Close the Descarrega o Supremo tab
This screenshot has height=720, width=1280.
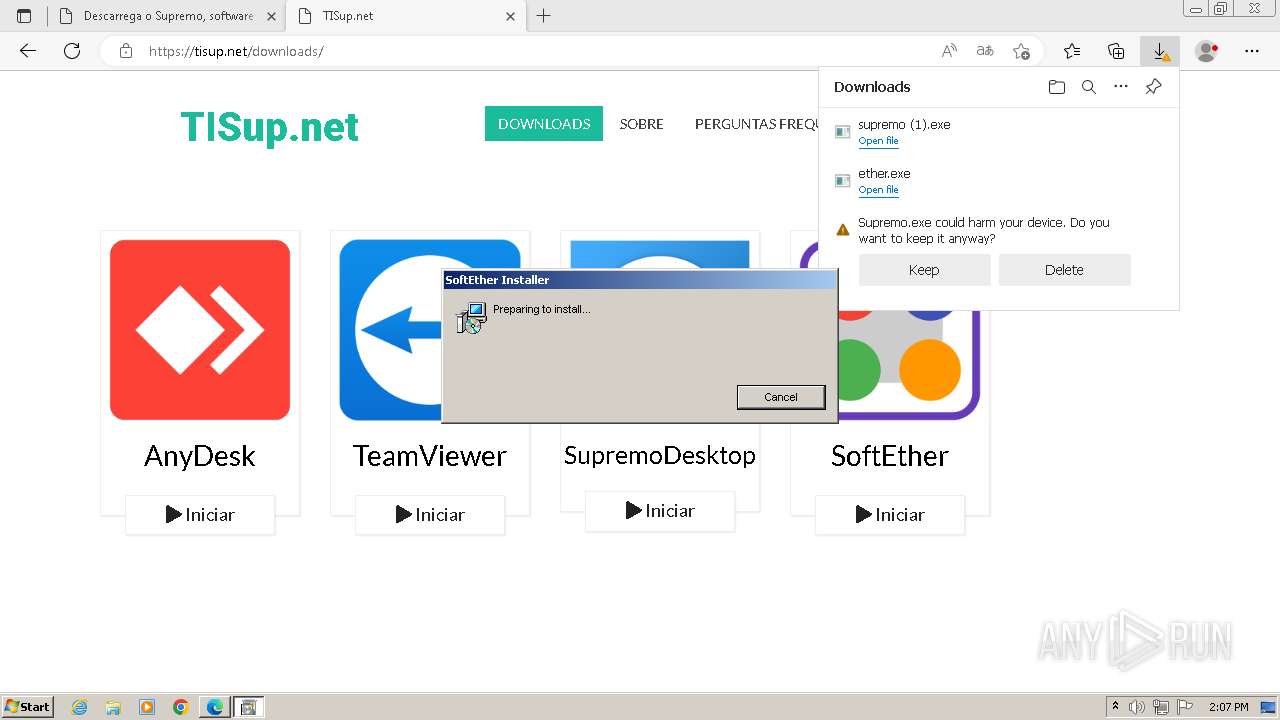(271, 16)
